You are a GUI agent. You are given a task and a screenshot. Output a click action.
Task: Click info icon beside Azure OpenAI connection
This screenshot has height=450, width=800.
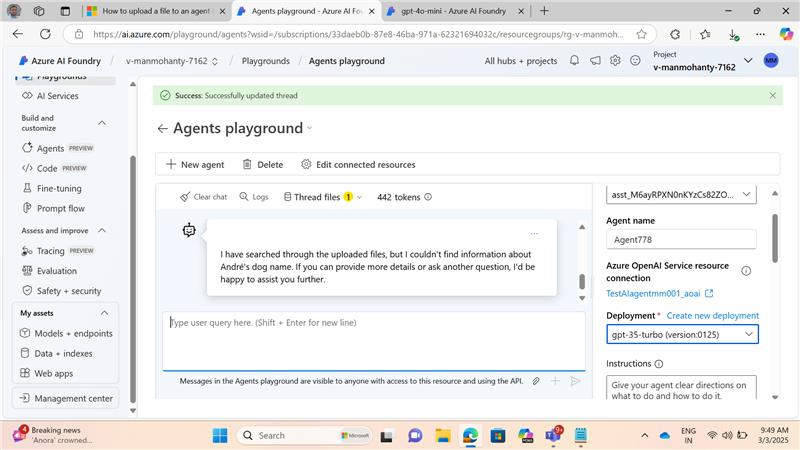pyautogui.click(x=746, y=271)
